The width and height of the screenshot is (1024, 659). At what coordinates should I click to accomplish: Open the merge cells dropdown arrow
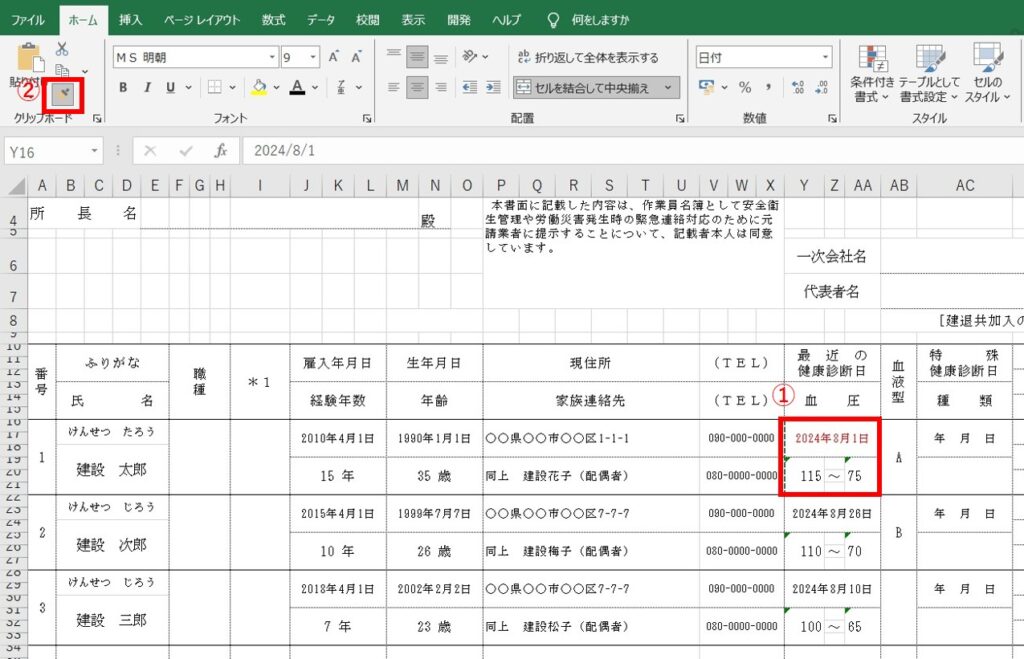click(668, 88)
